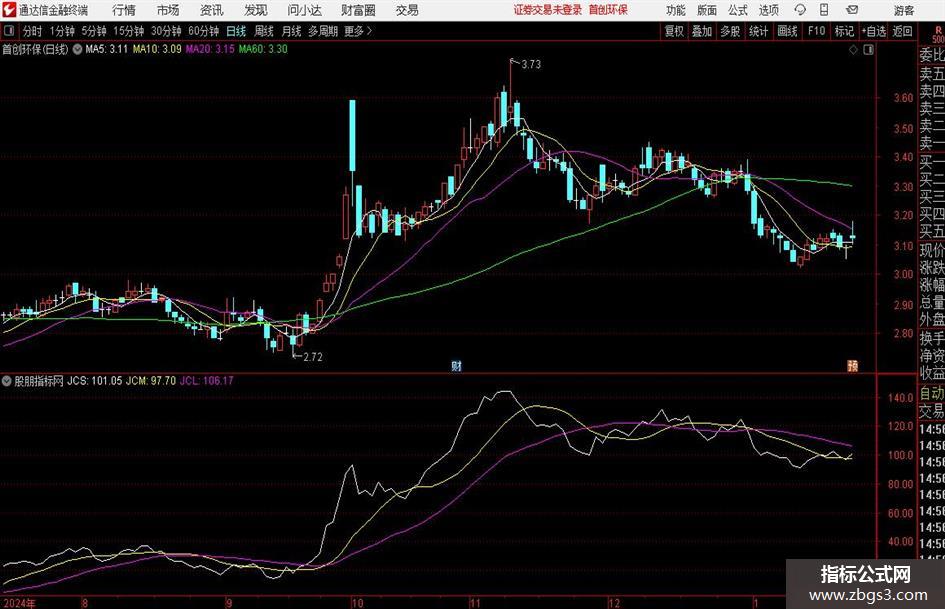Open the 资讯 menu
The height and width of the screenshot is (609, 945).
212,10
